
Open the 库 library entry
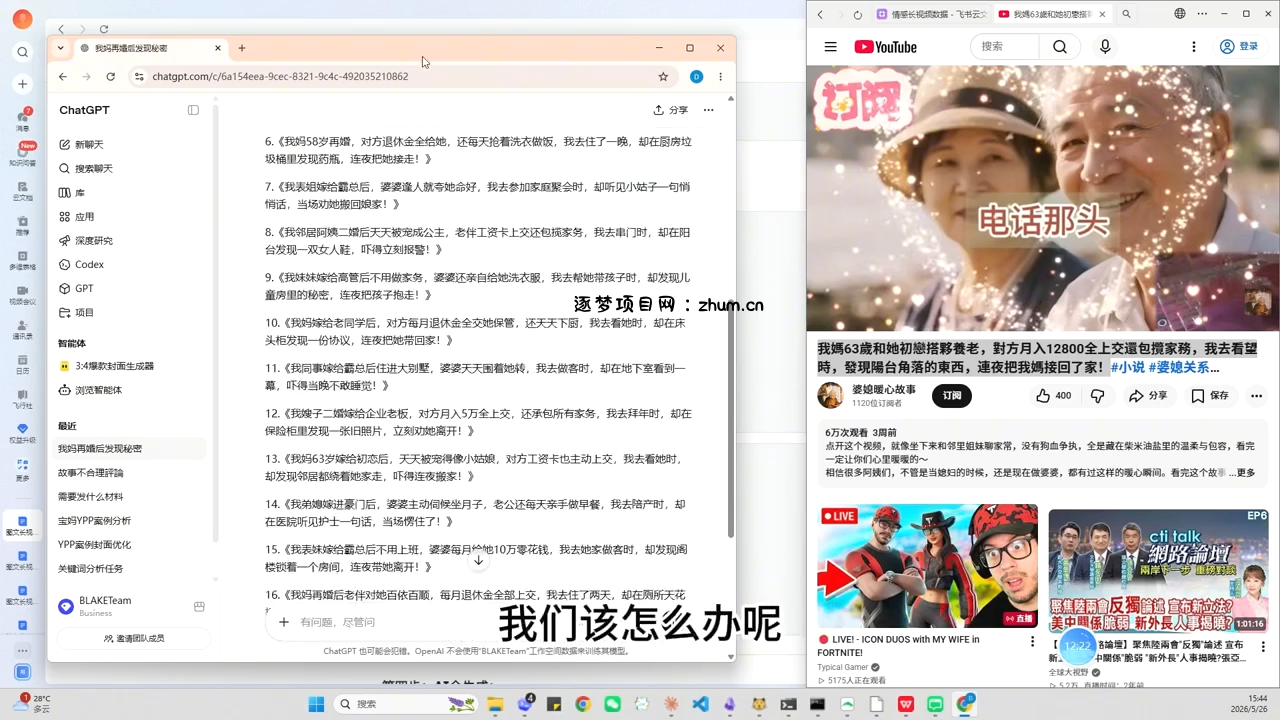72,193
